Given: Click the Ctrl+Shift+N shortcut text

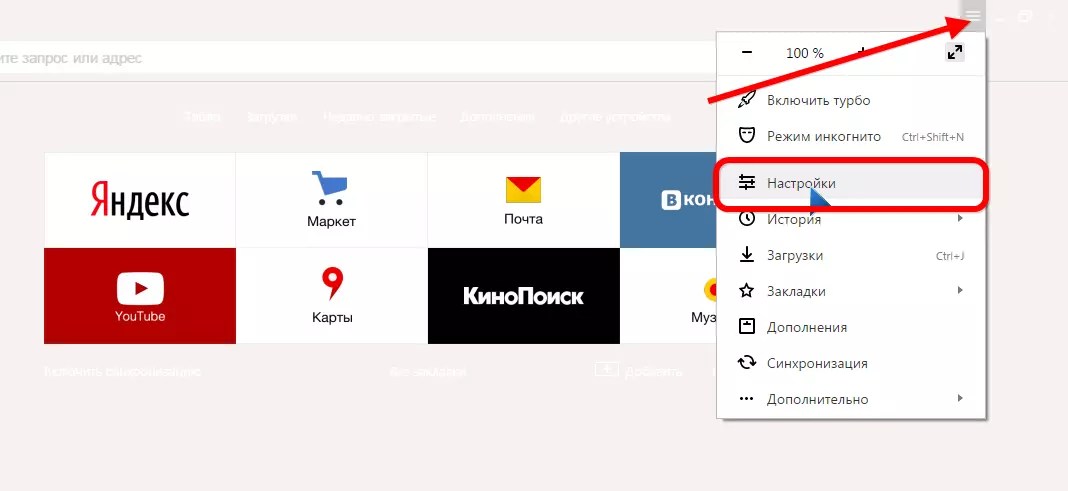Looking at the screenshot, I should (932, 137).
